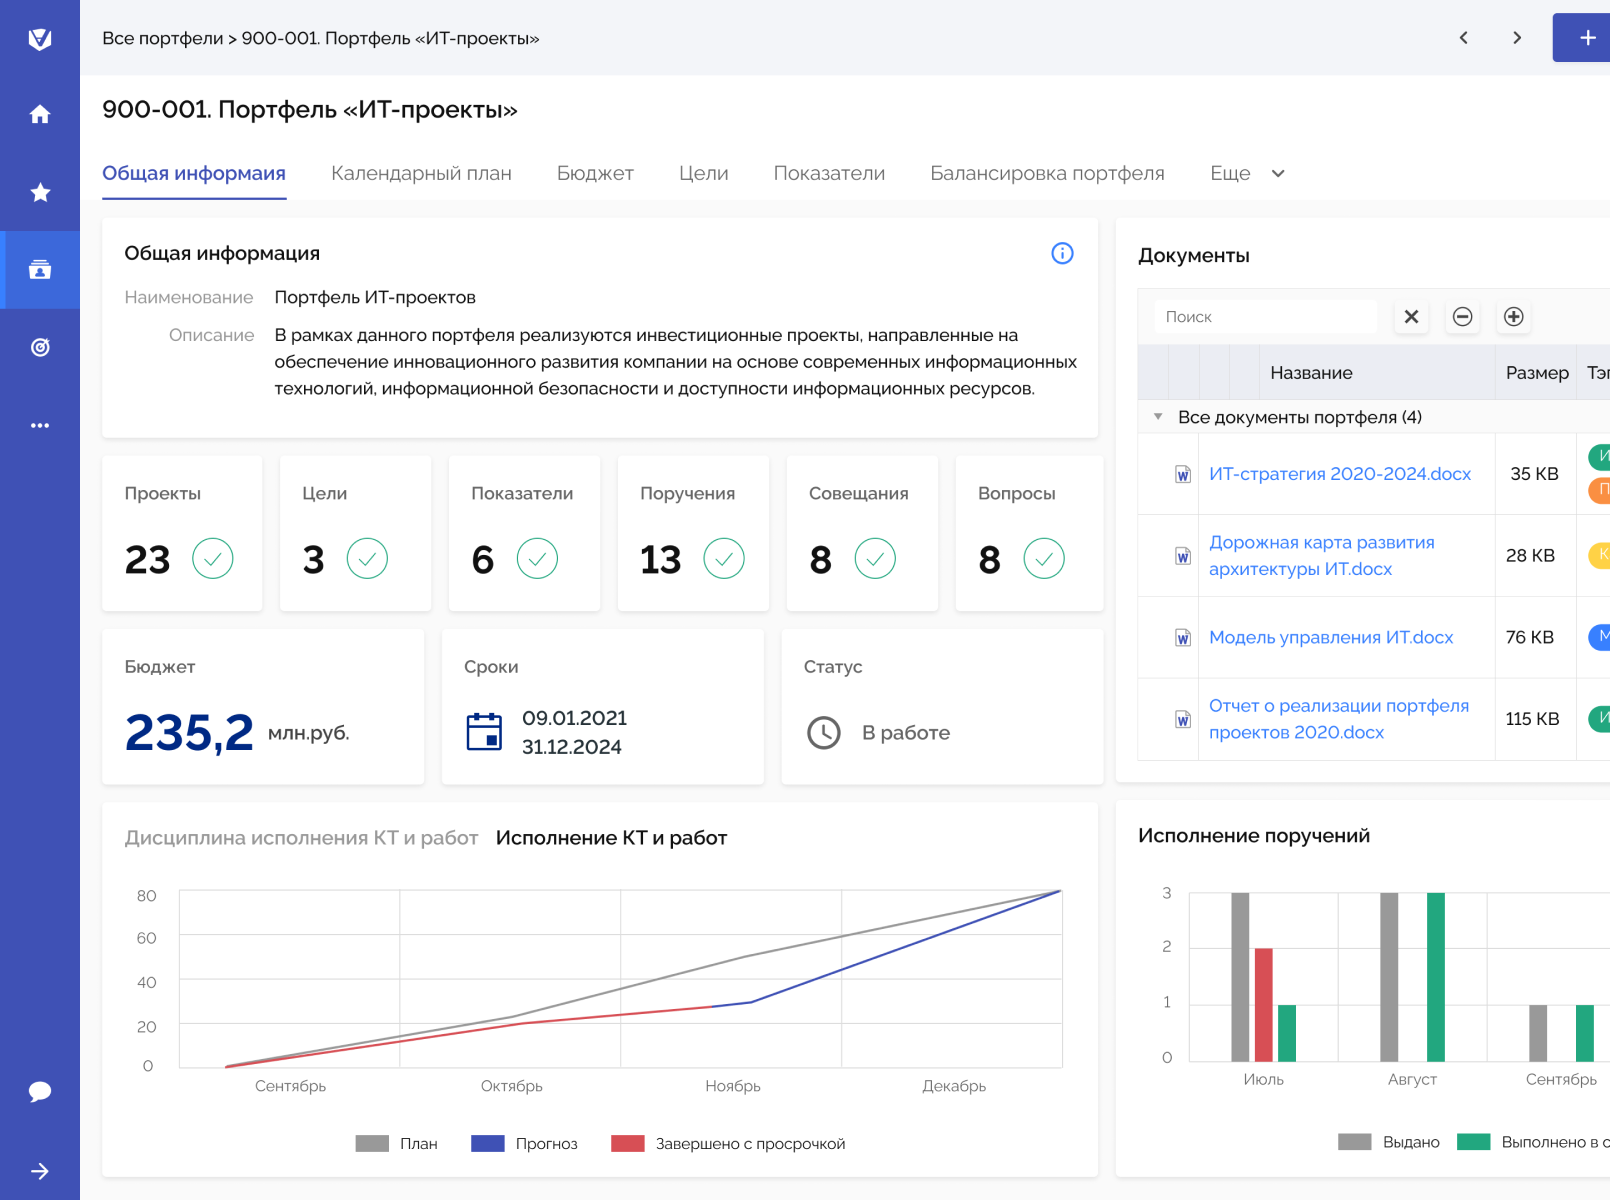The height and width of the screenshot is (1200, 1610).
Task: Collapse all documents with minus icon
Action: click(x=1462, y=317)
